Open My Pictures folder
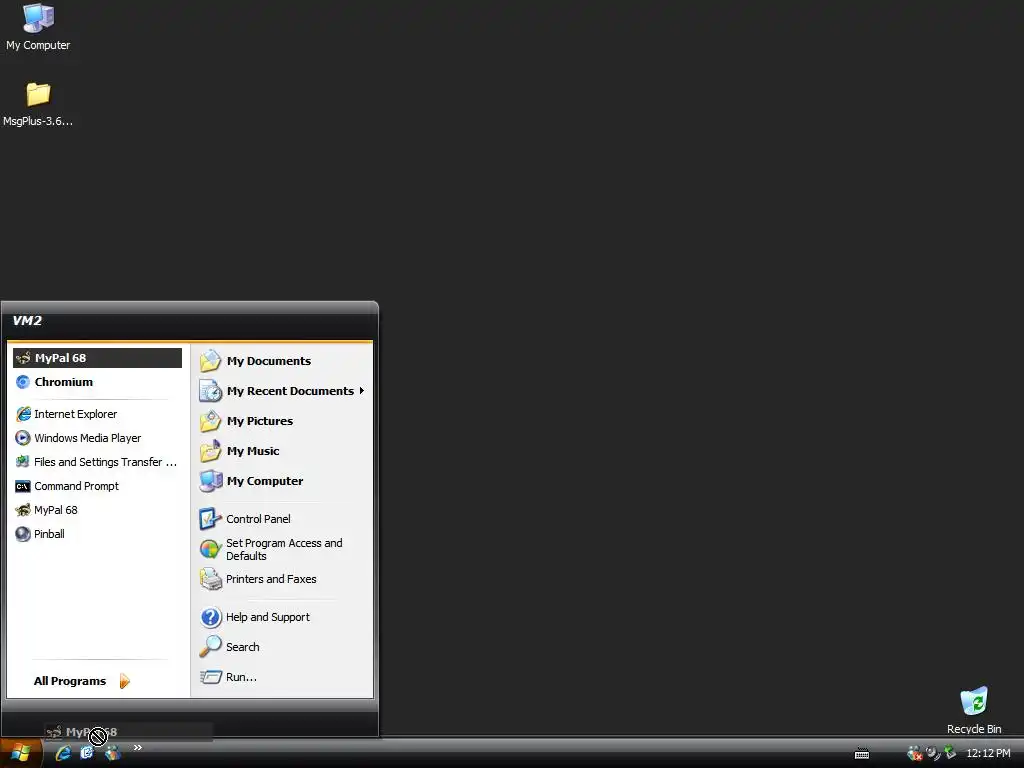Screen dimensions: 1024x768 [x=282, y=421]
